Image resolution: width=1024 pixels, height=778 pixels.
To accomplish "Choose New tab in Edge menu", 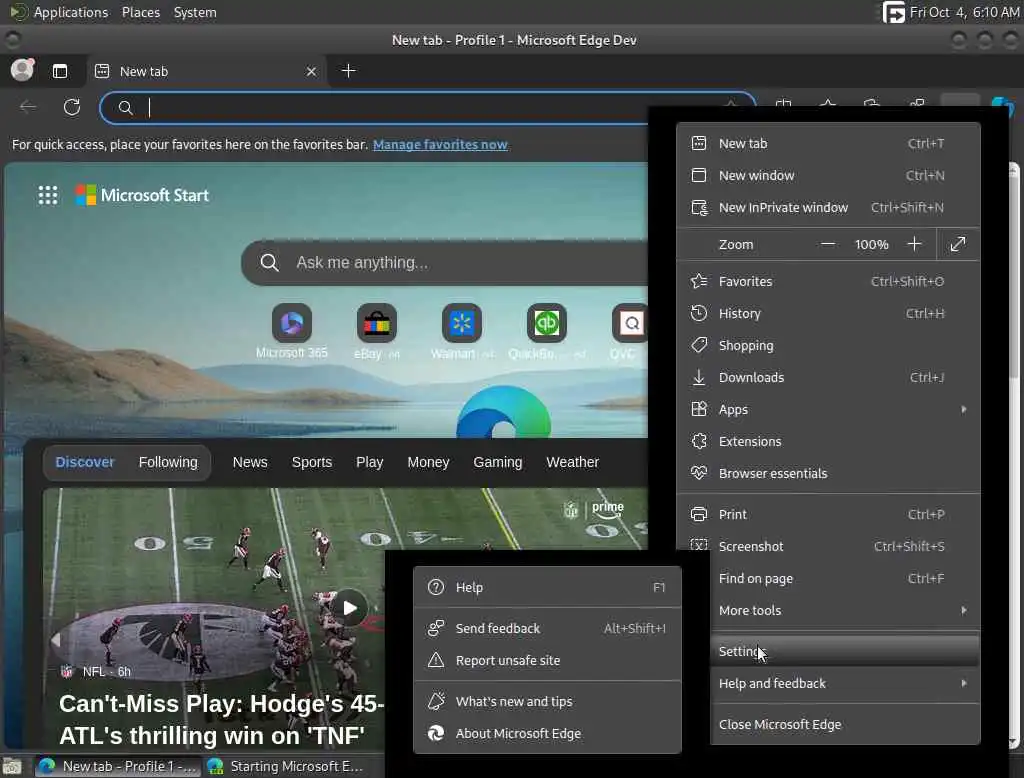I will point(828,143).
